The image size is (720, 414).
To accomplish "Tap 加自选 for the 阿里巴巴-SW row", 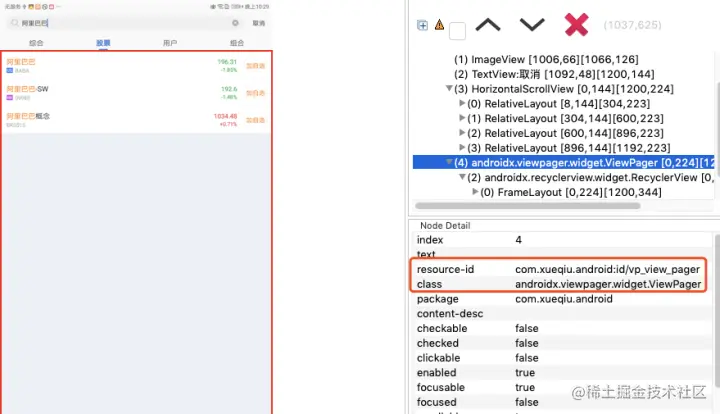I will click(x=255, y=93).
